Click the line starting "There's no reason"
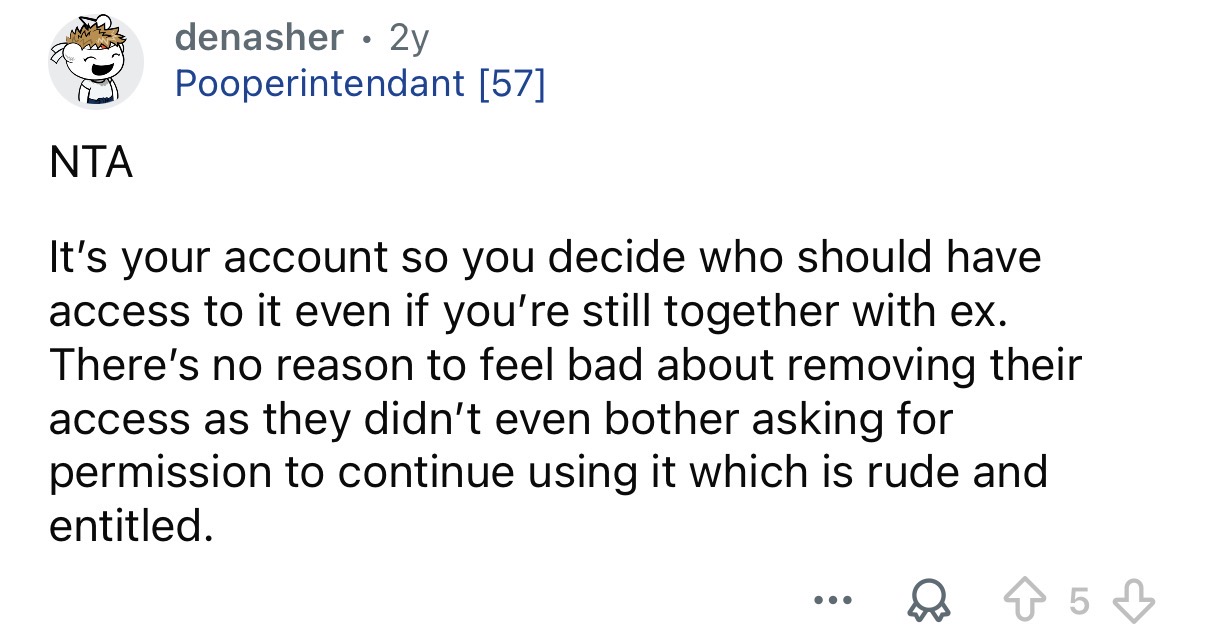Viewport: 1206px width, 634px height. (565, 364)
